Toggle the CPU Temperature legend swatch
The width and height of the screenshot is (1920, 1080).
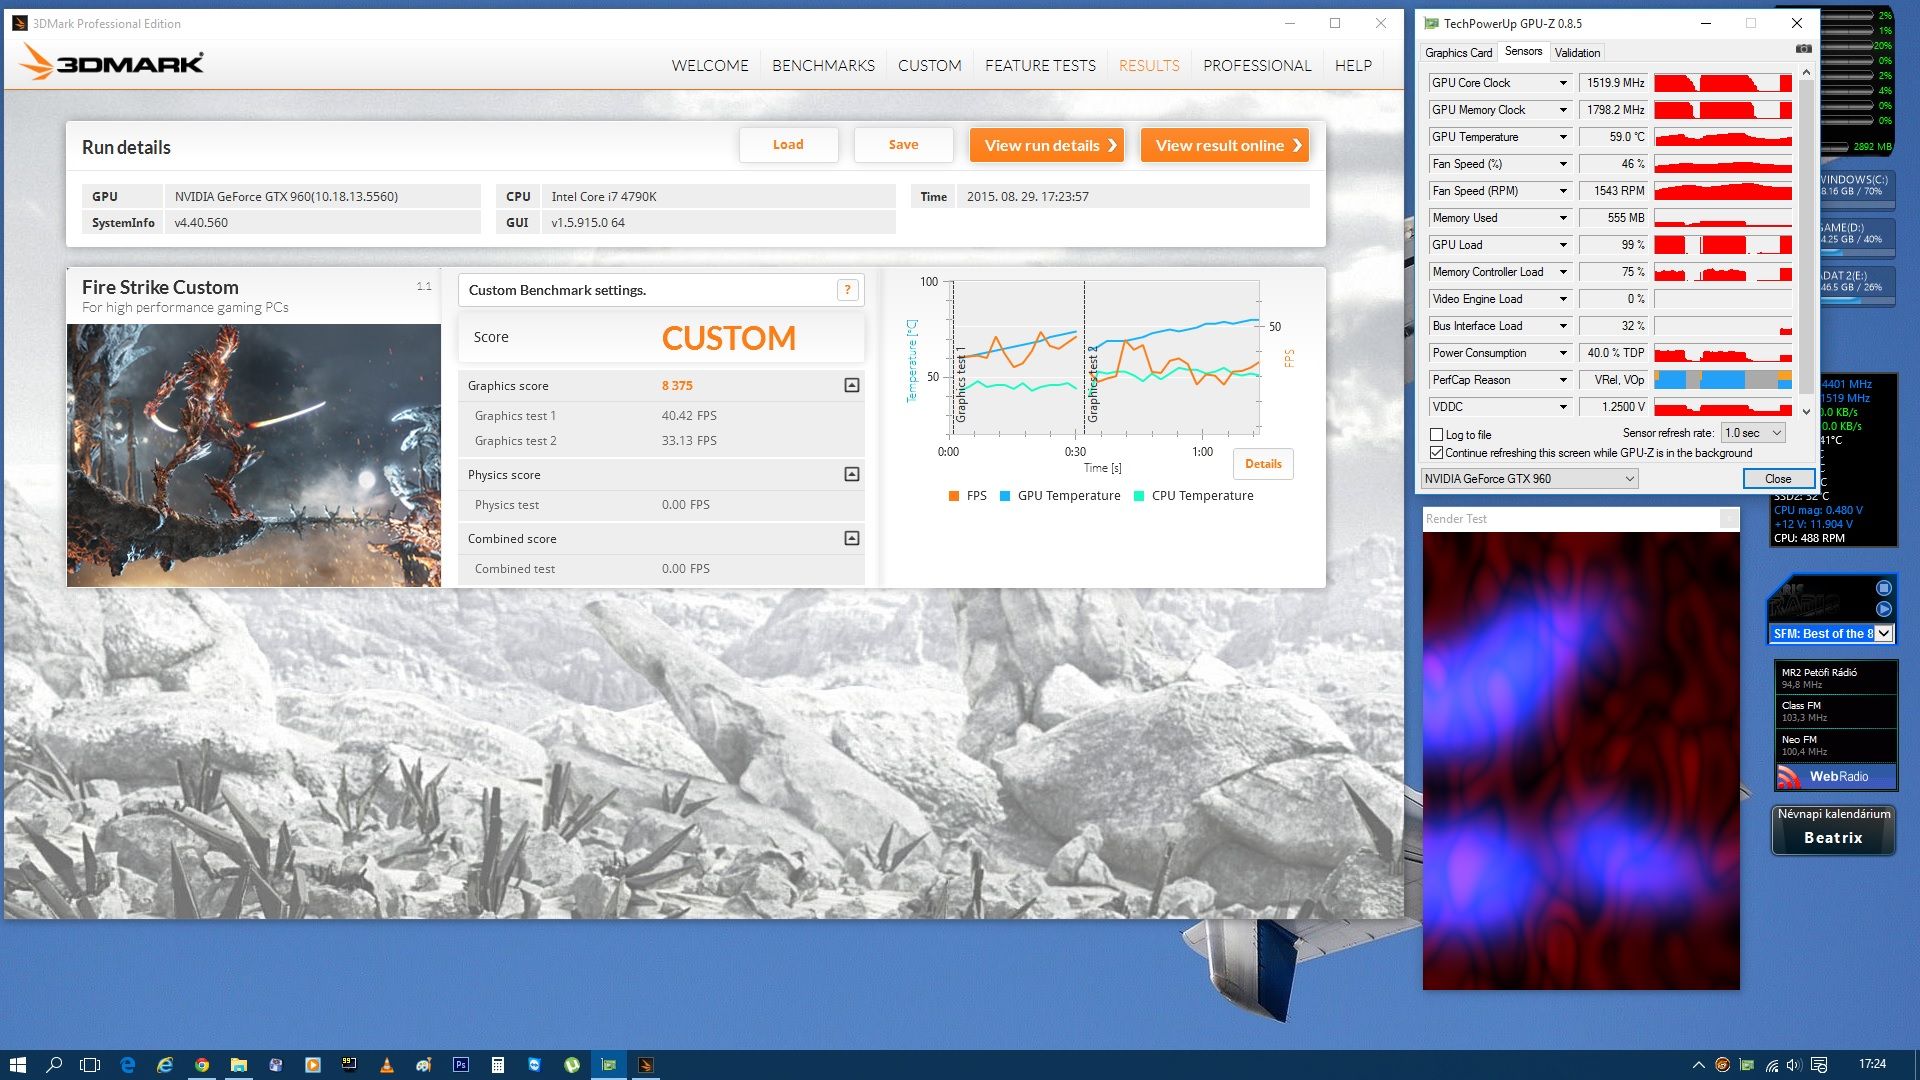pos(1139,496)
